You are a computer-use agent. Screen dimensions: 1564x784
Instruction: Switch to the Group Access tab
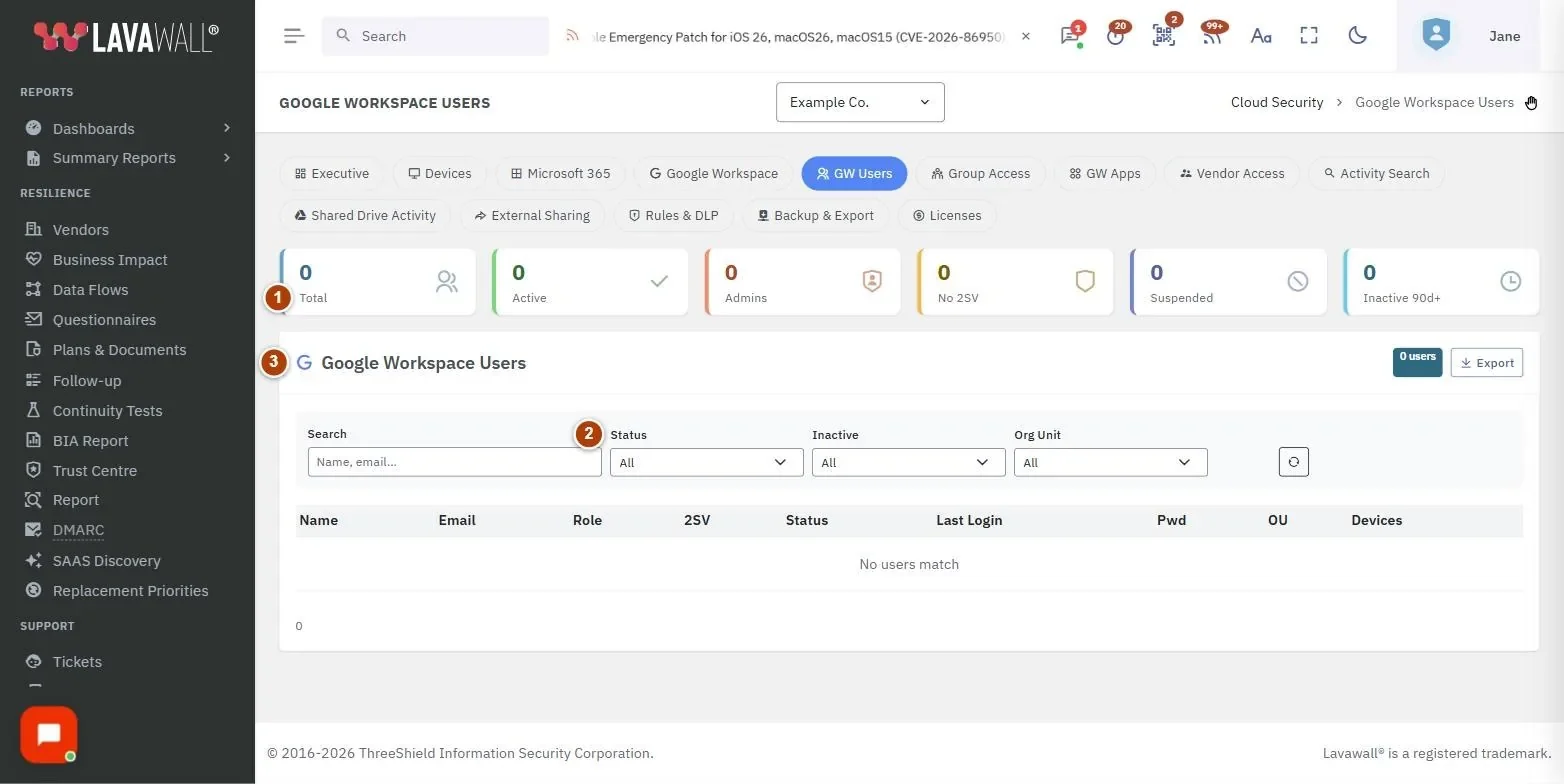pyautogui.click(x=980, y=173)
